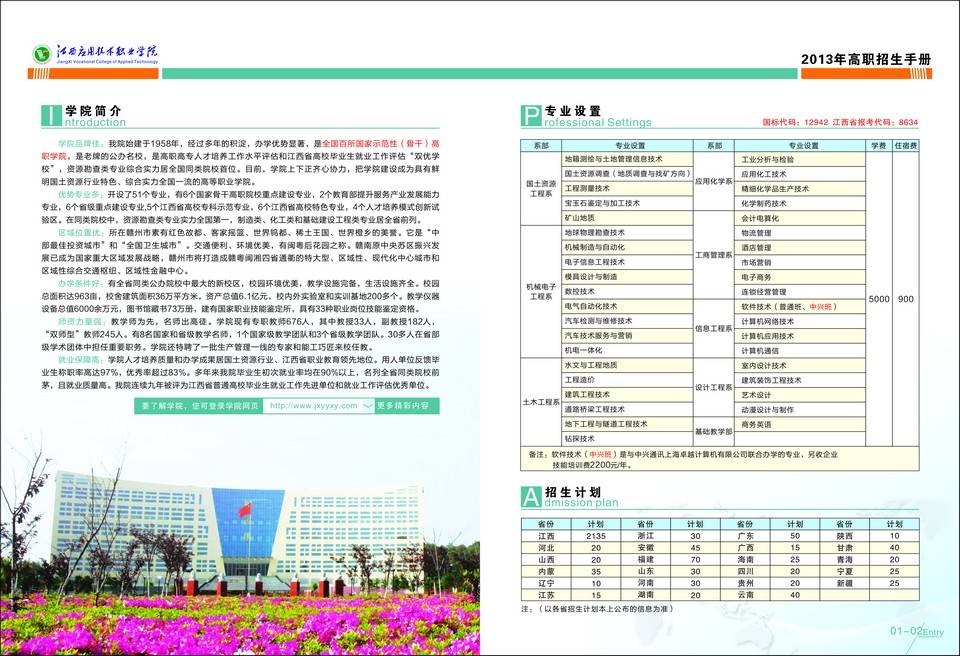
Task: Select the '软件技术（普通班、中兴班）' major
Action: coord(800,306)
